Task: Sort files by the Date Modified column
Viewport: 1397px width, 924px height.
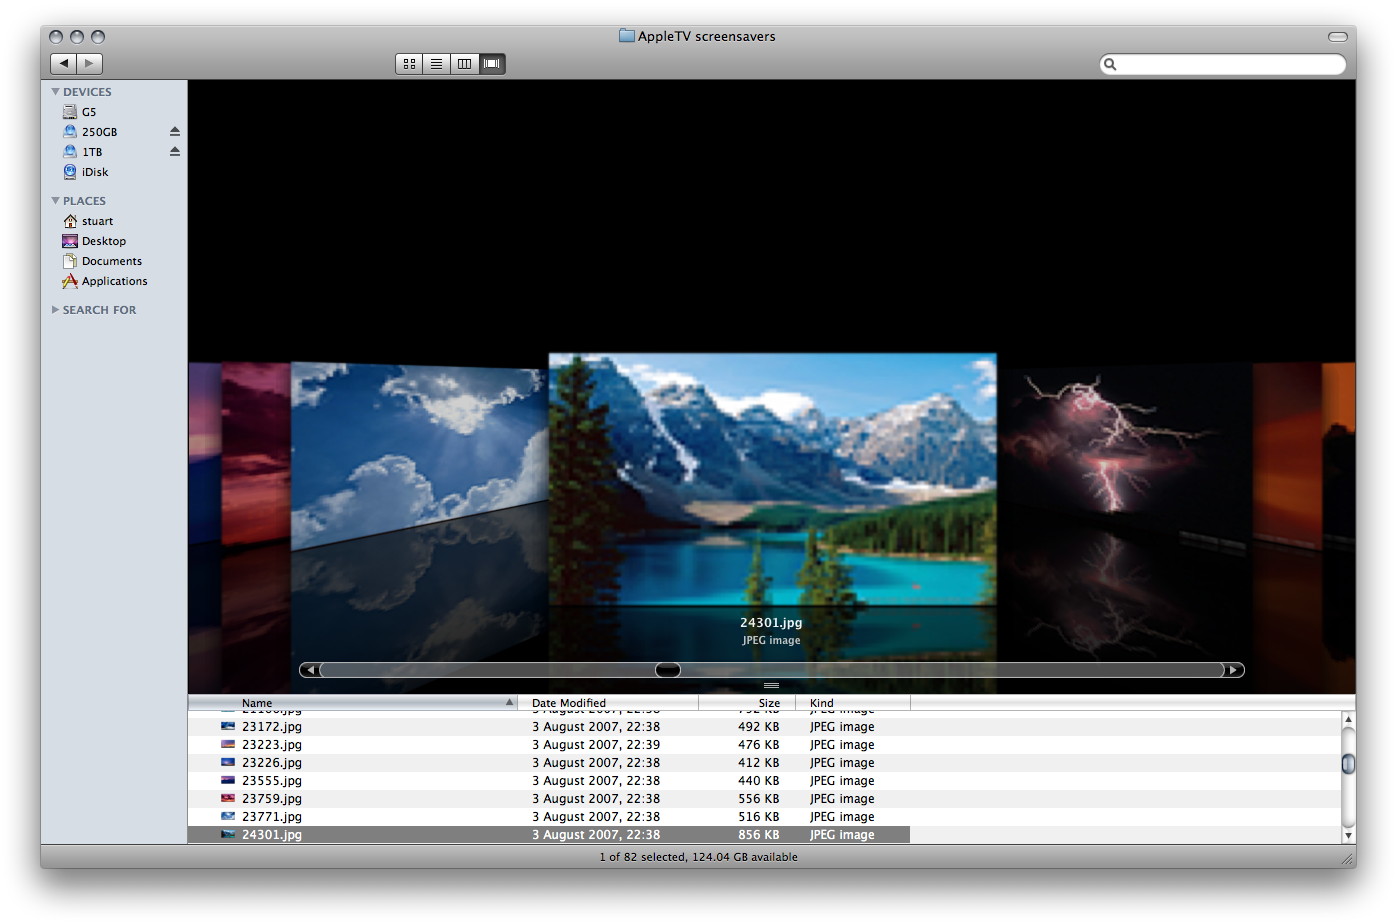Action: point(608,703)
